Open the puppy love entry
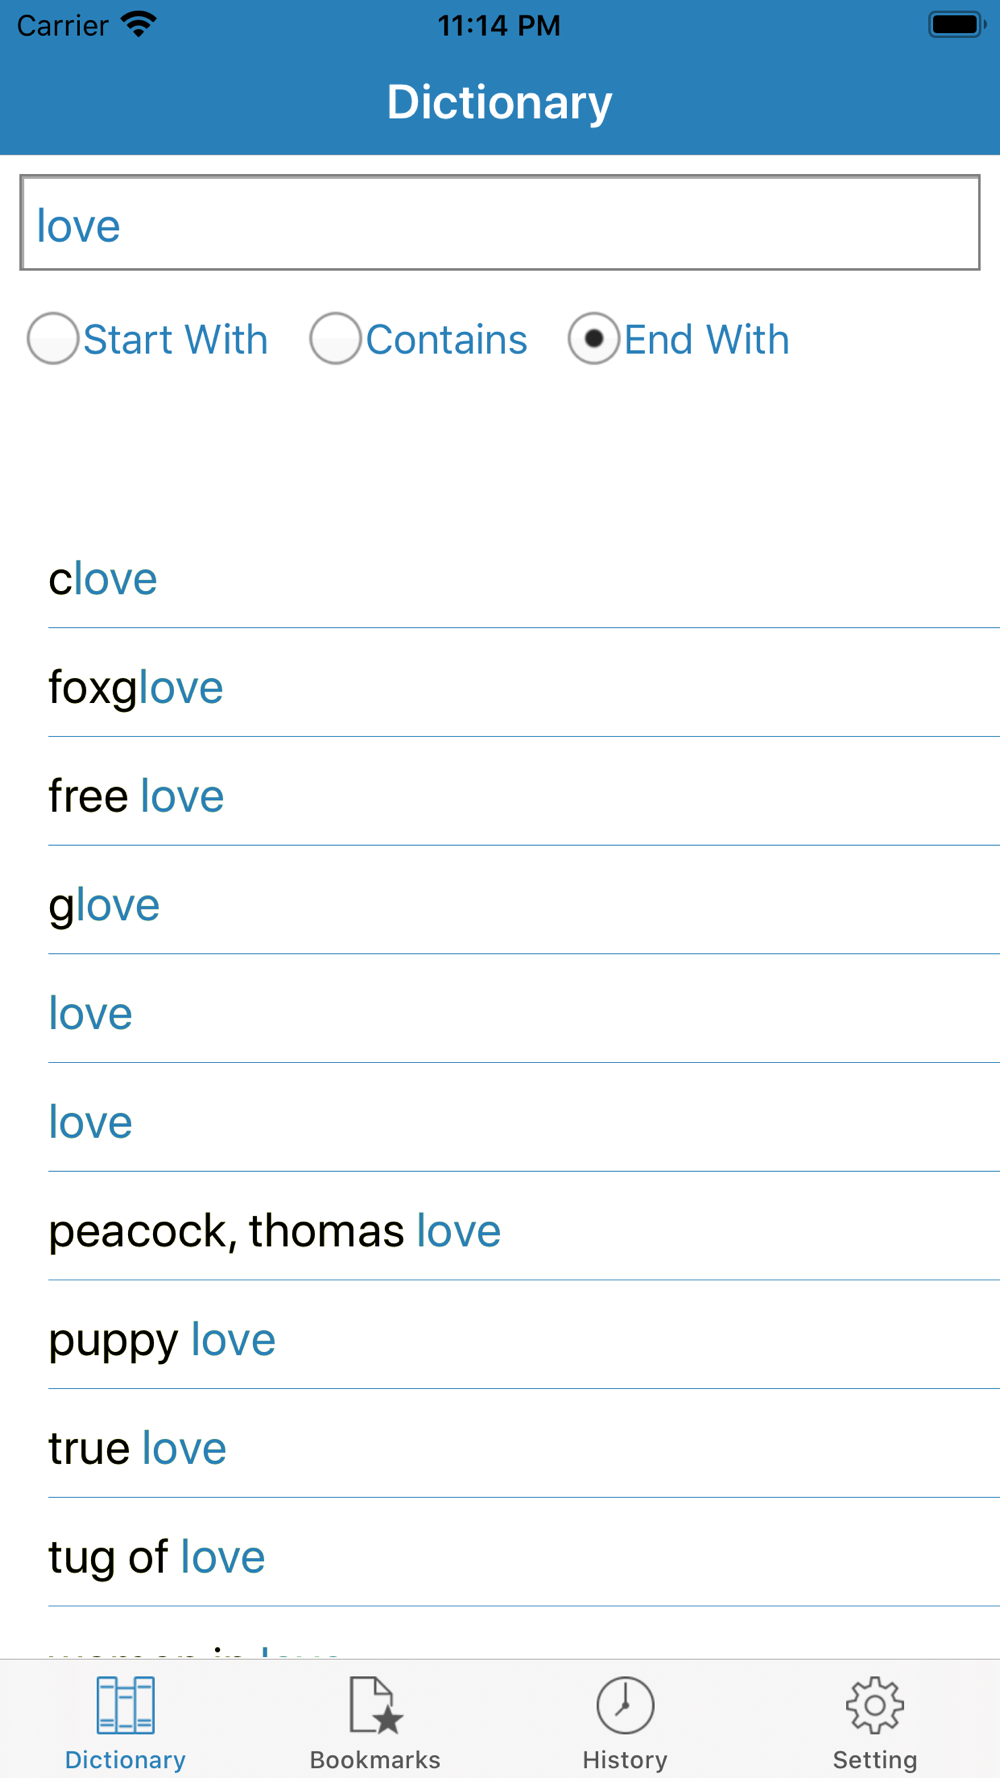This screenshot has width=1000, height=1778. click(524, 1340)
